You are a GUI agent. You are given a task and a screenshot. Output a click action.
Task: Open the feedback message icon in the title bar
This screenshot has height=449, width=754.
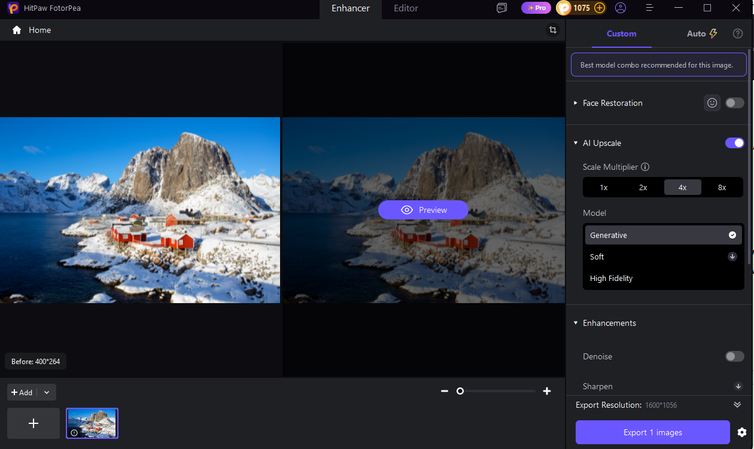click(502, 8)
